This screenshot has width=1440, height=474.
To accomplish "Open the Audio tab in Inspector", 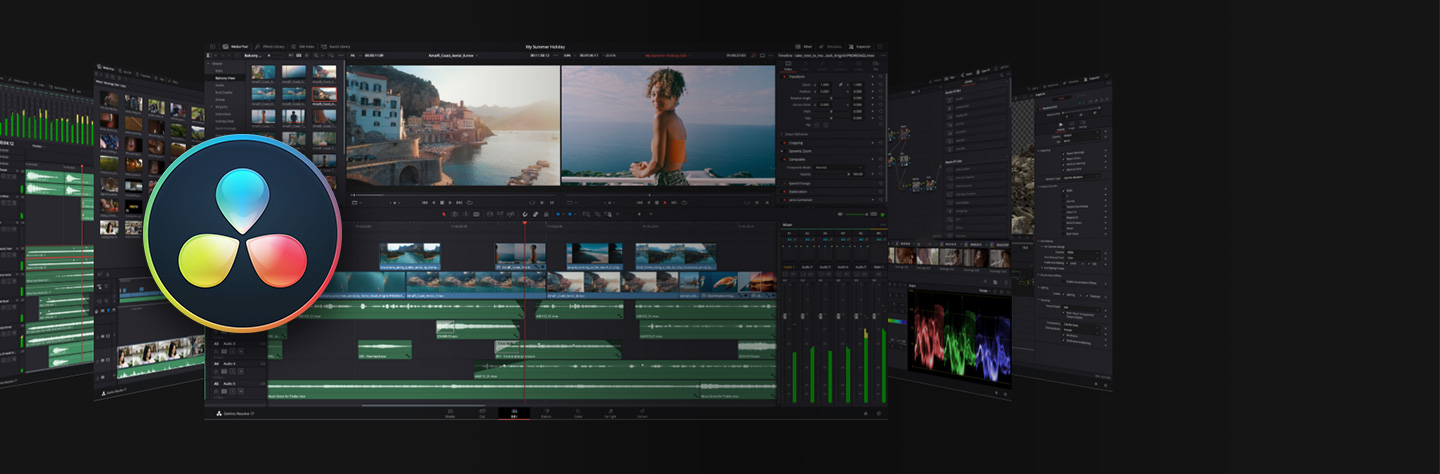I will [804, 66].
